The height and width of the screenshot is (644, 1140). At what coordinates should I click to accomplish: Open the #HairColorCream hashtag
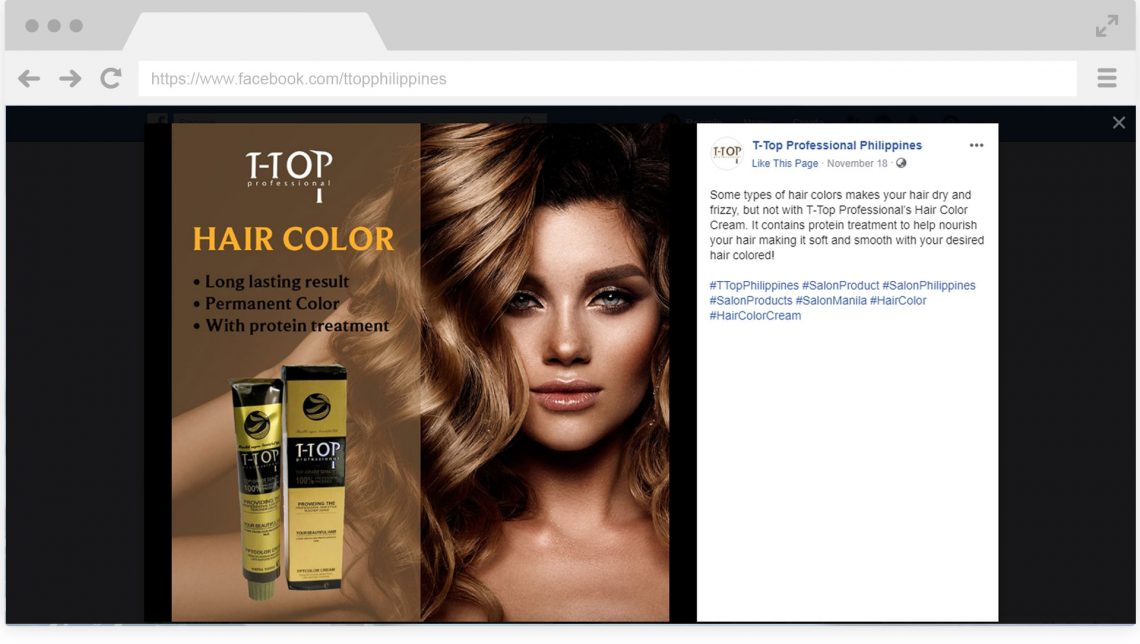coord(755,315)
